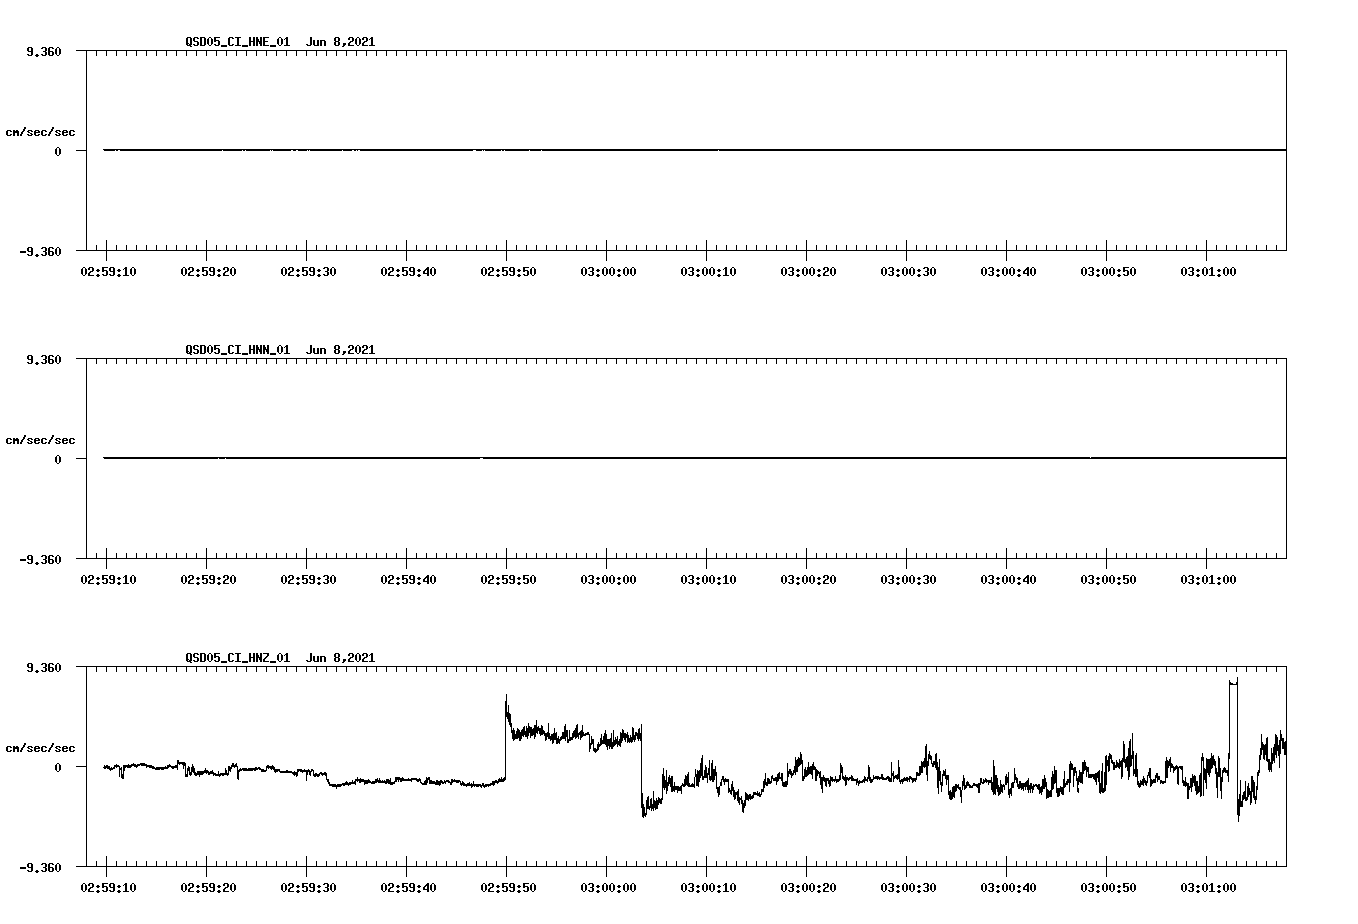This screenshot has width=1358, height=924.
Task: Click the cm/sec/sec unit label on HNE plot
Action: 40,132
